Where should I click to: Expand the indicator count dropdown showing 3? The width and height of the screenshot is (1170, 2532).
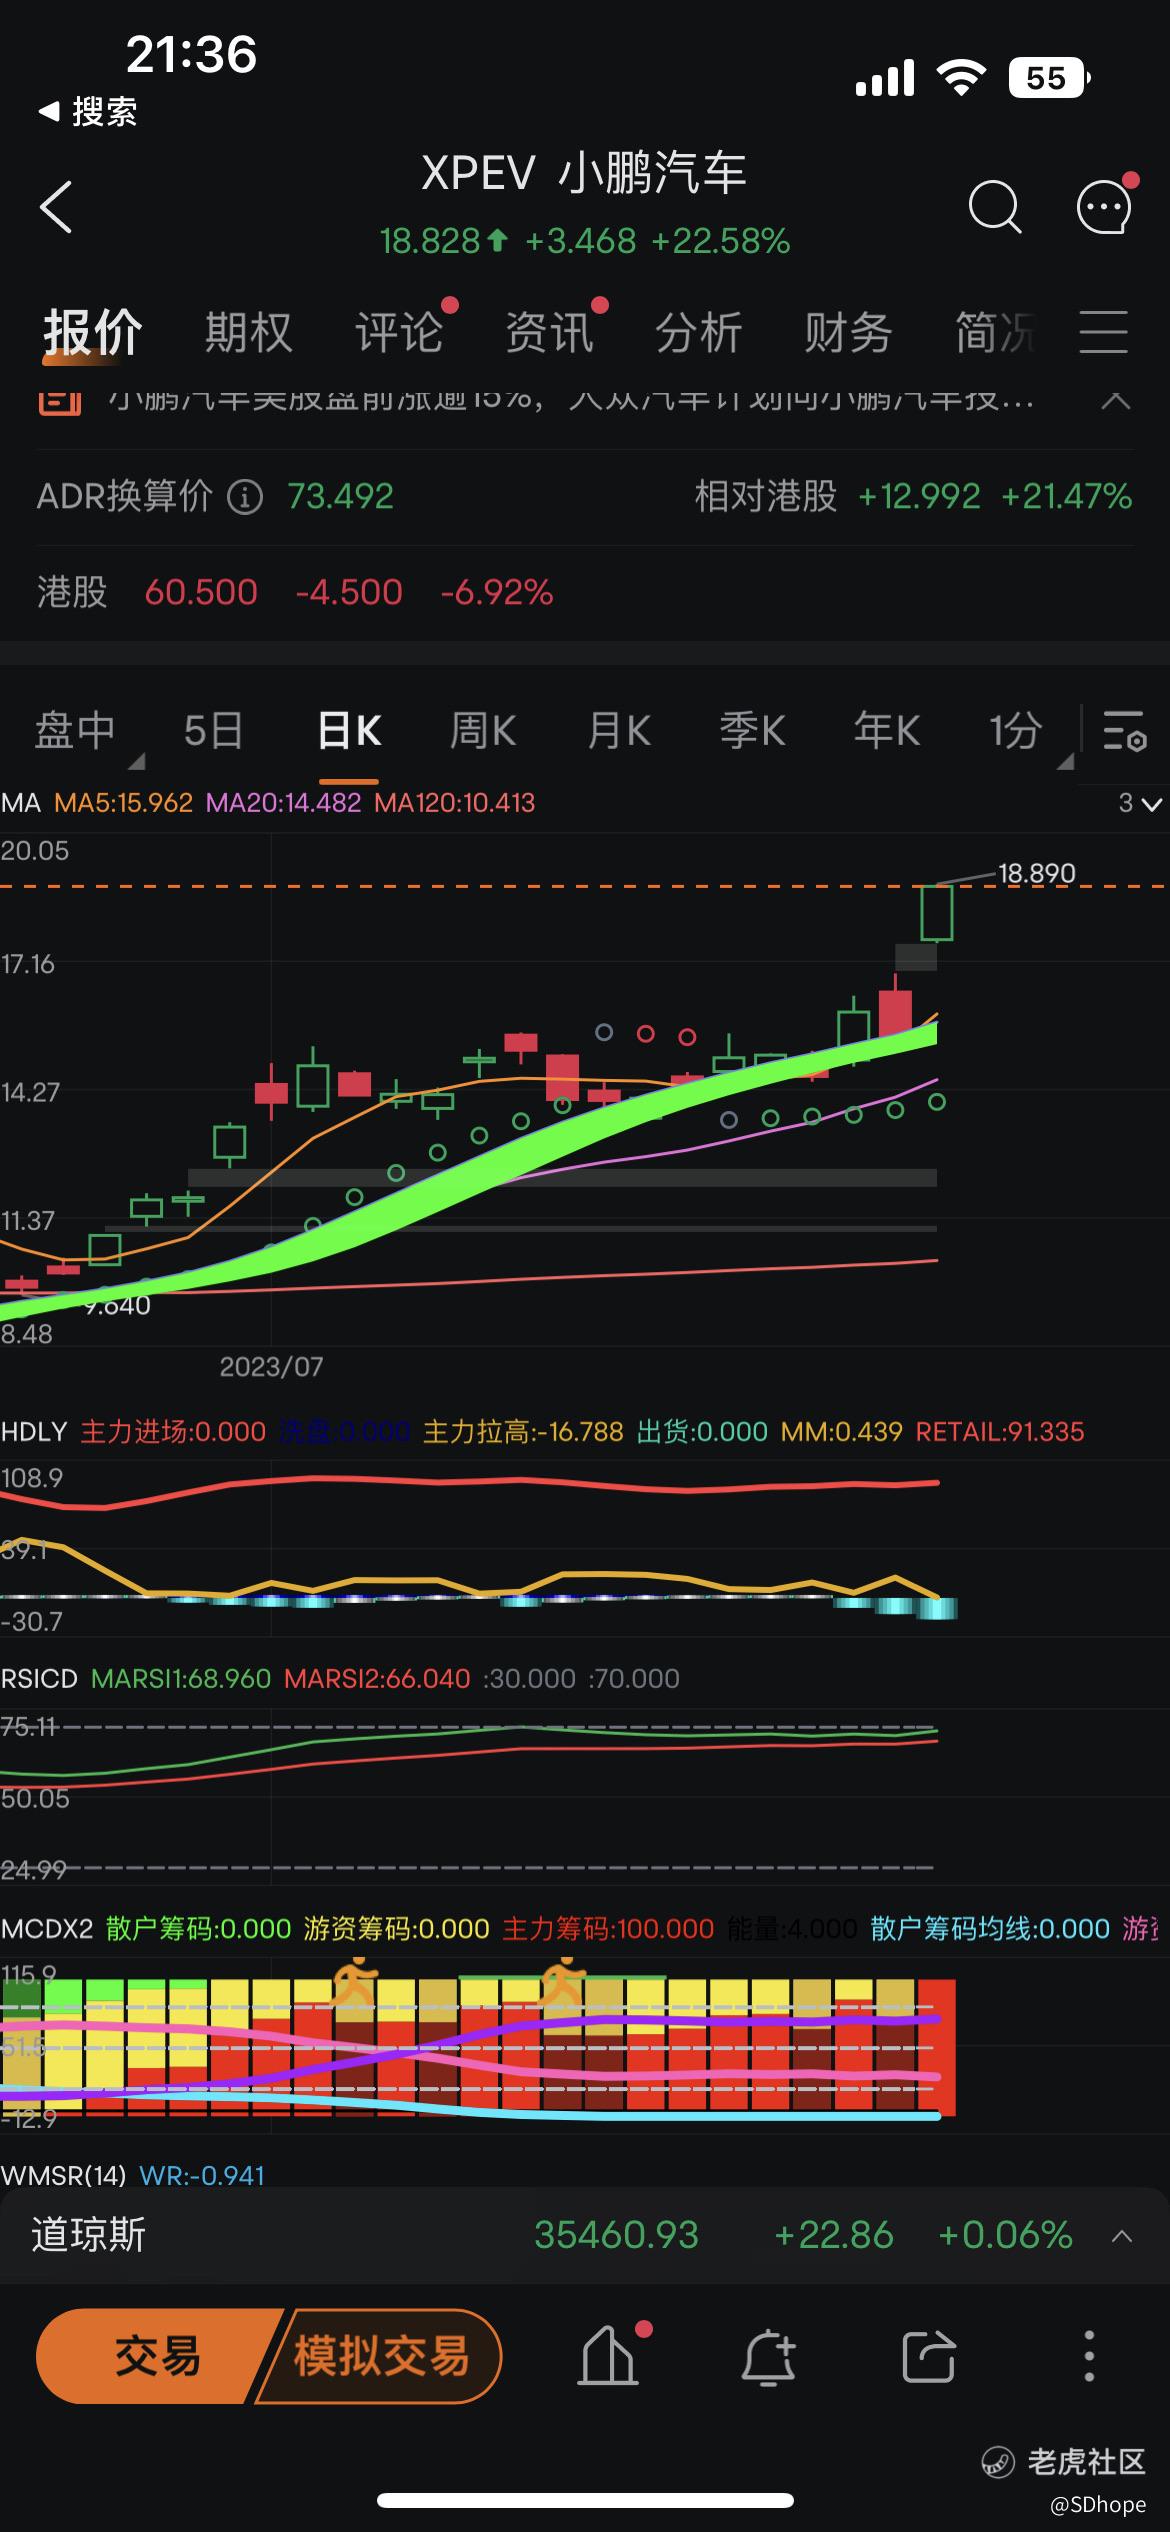1140,803
